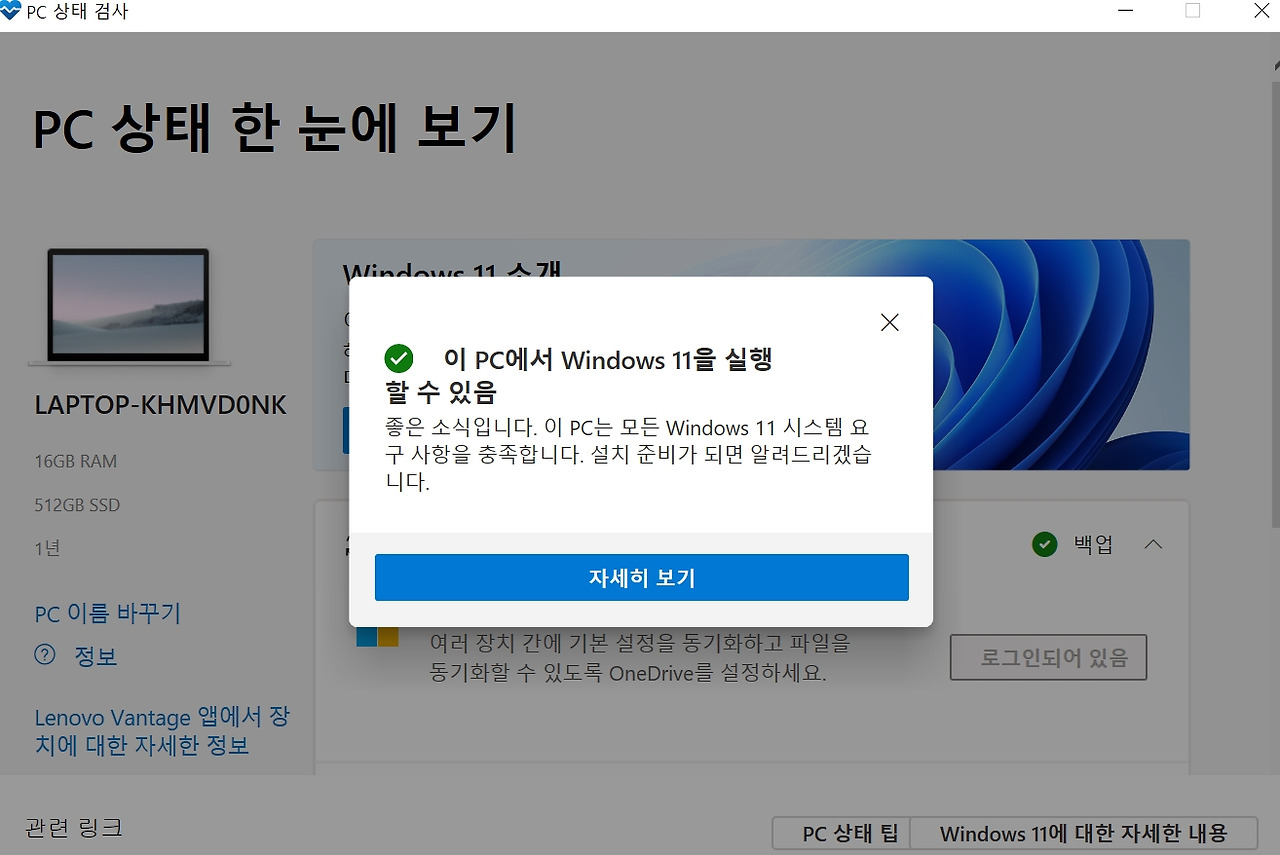Screen dimensions: 1280x855
Task: Click the green 백업 status check icon
Action: click(x=1045, y=545)
